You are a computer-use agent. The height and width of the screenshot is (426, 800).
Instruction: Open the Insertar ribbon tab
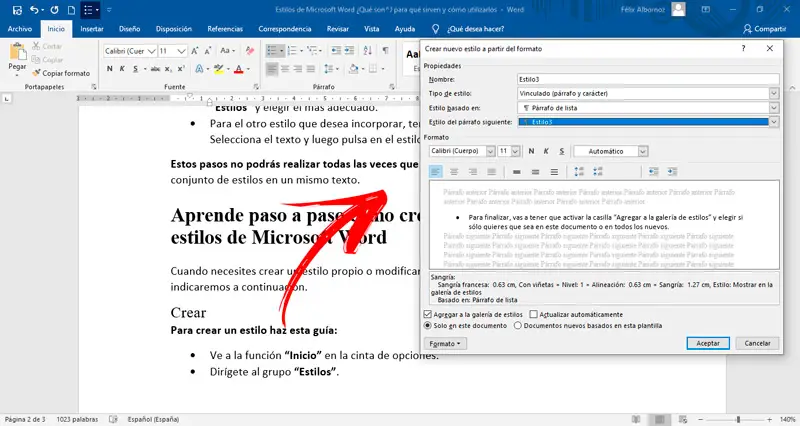(x=91, y=29)
